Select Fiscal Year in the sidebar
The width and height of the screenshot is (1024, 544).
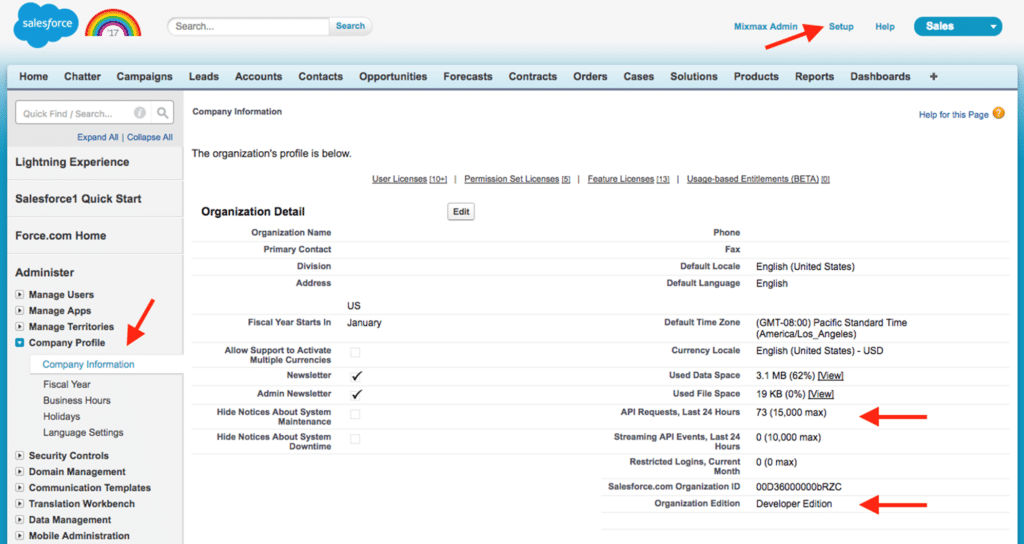(67, 384)
